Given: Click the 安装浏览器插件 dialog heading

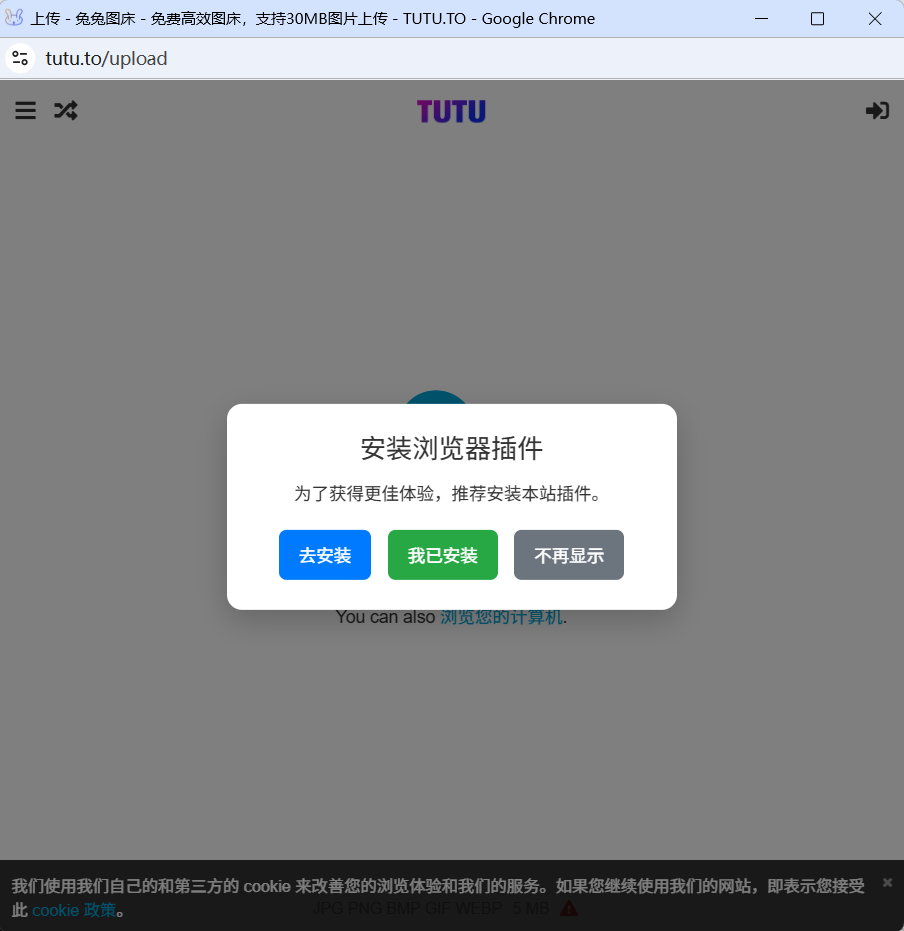Looking at the screenshot, I should (x=452, y=449).
